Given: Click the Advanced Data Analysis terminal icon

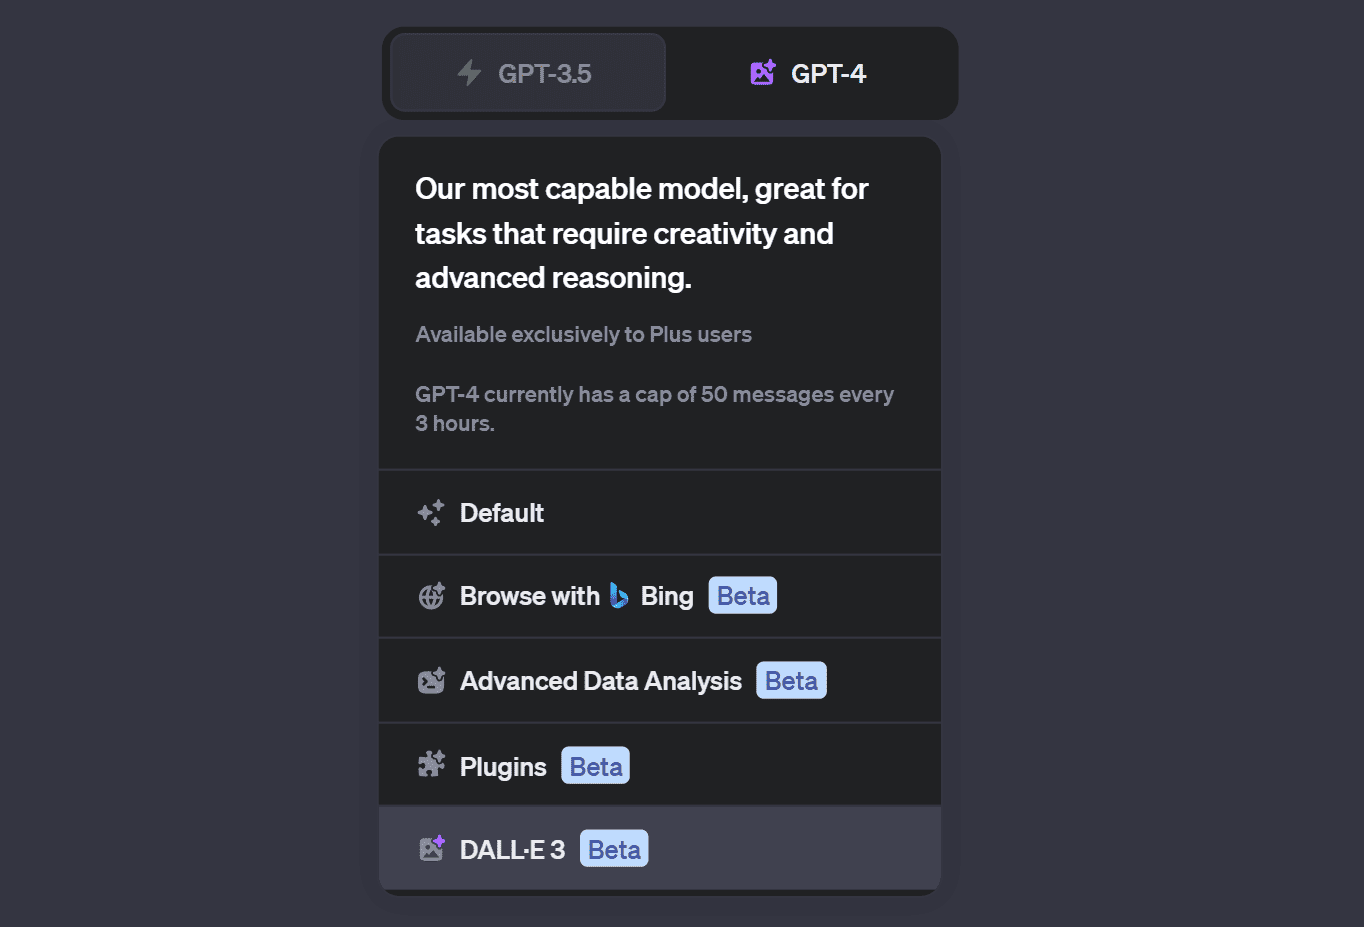Looking at the screenshot, I should point(431,681).
